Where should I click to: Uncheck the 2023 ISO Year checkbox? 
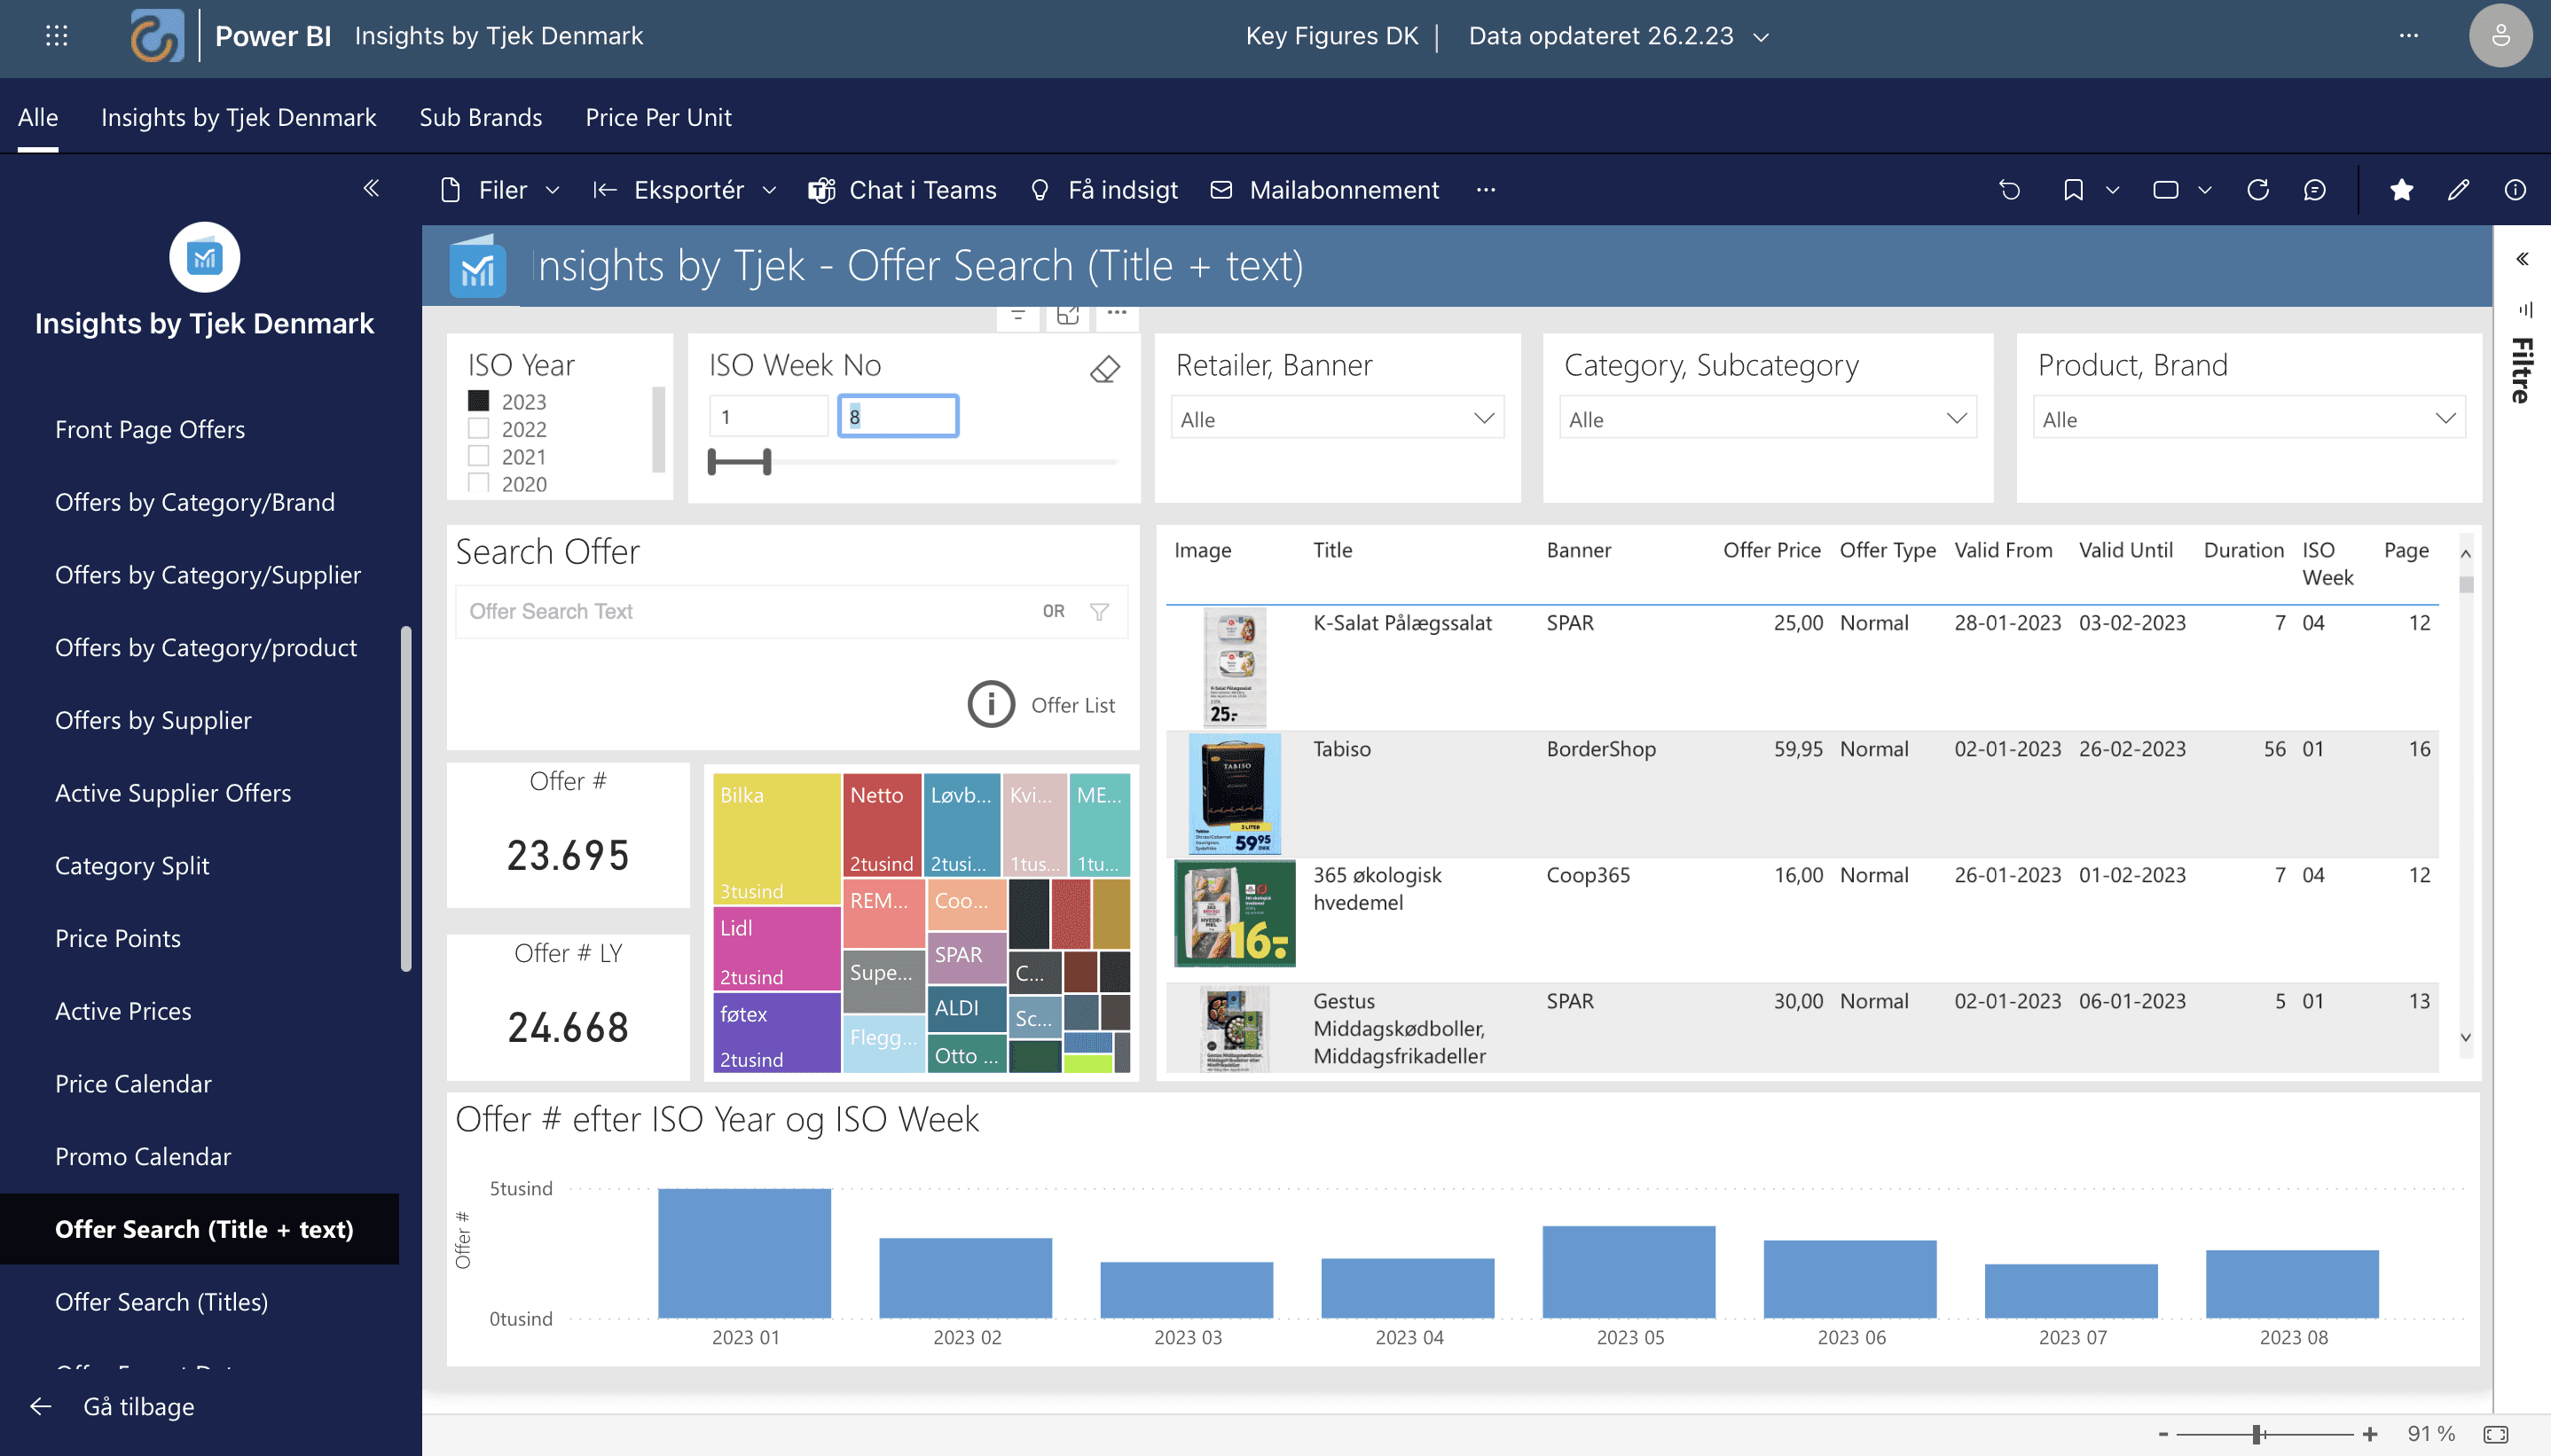pos(479,401)
